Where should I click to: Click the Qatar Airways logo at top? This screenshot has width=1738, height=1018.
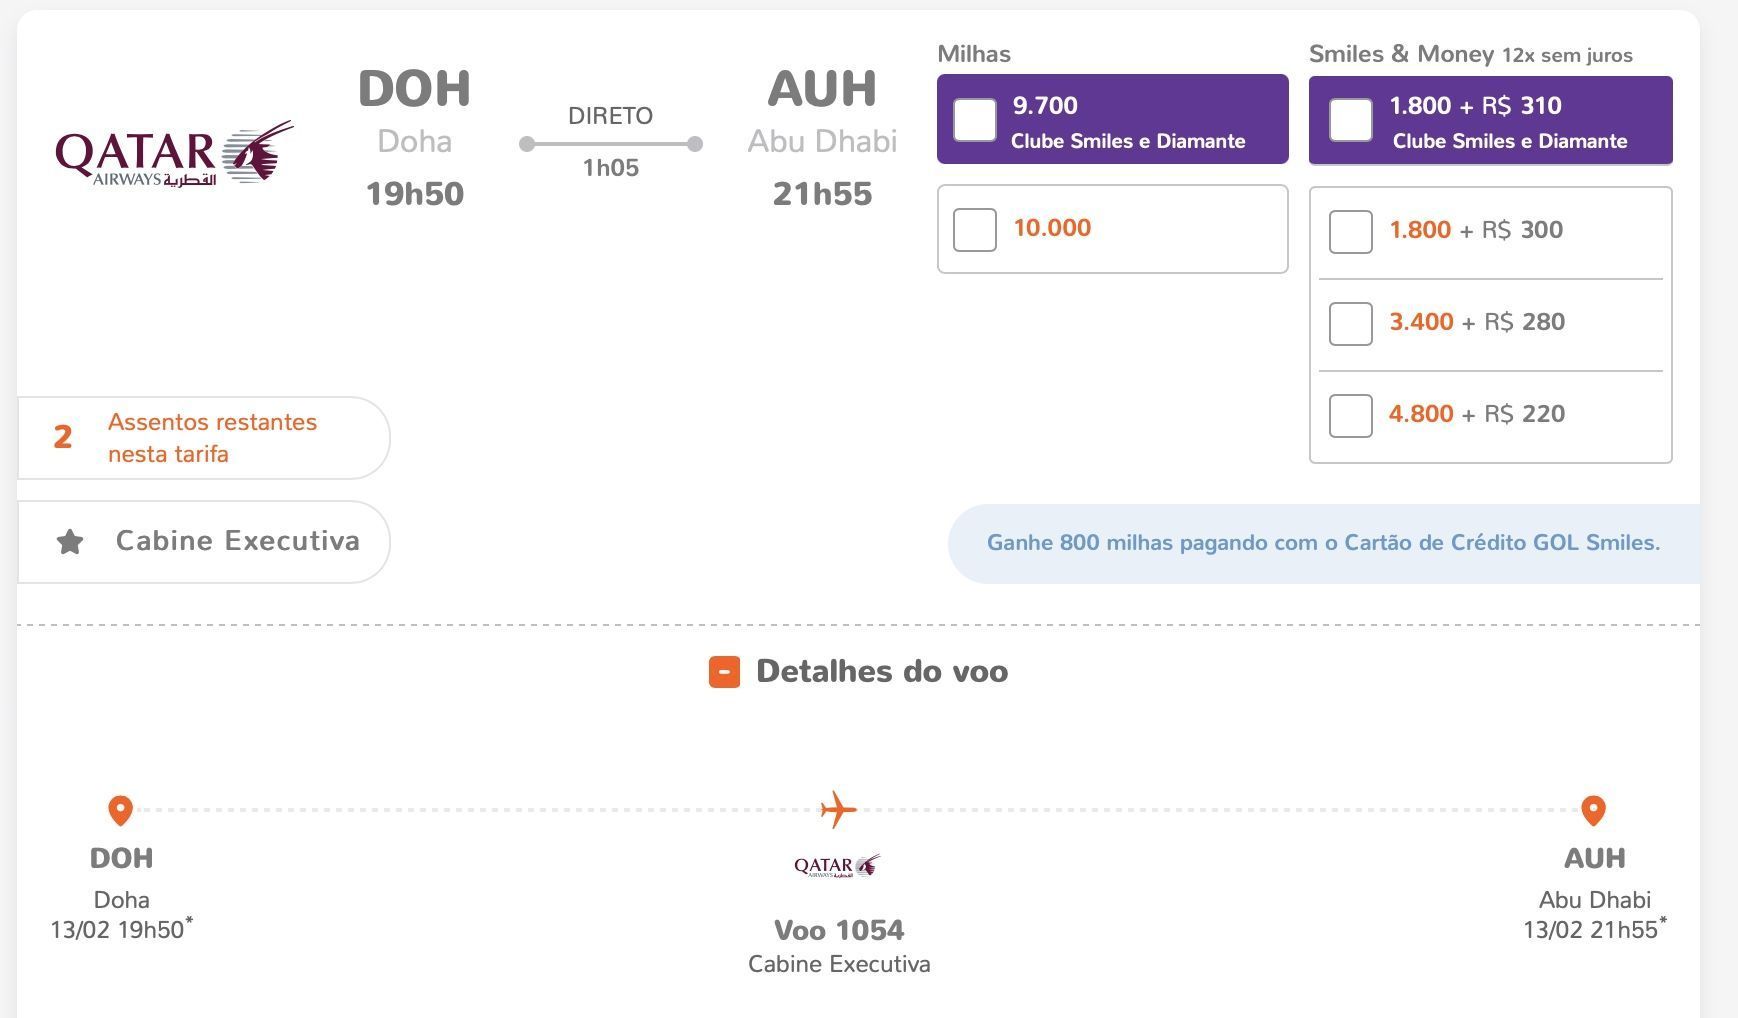tap(174, 154)
